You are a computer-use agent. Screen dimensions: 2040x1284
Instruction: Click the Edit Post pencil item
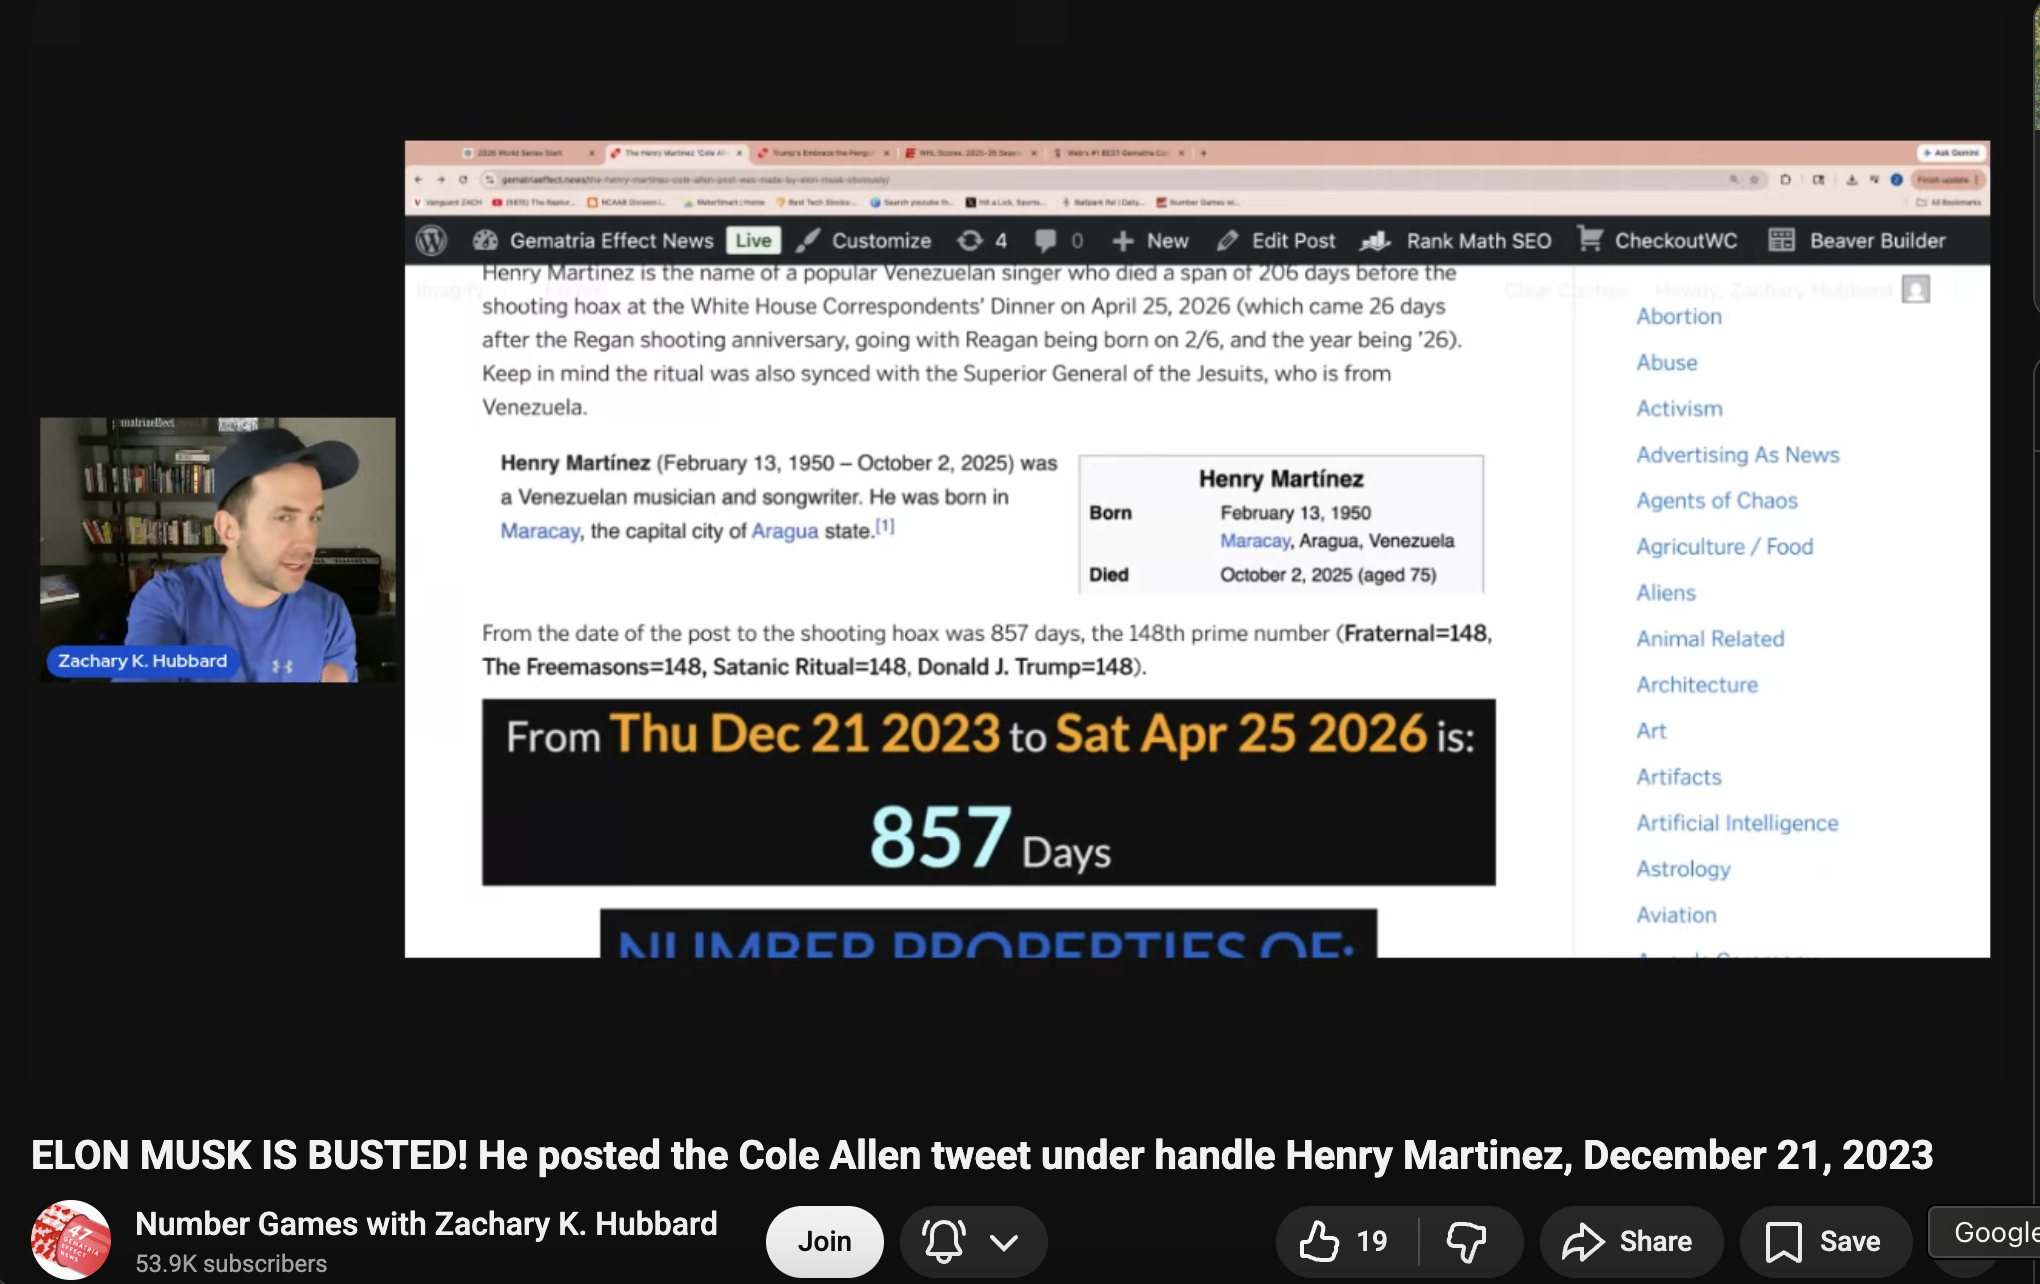click(x=1276, y=240)
